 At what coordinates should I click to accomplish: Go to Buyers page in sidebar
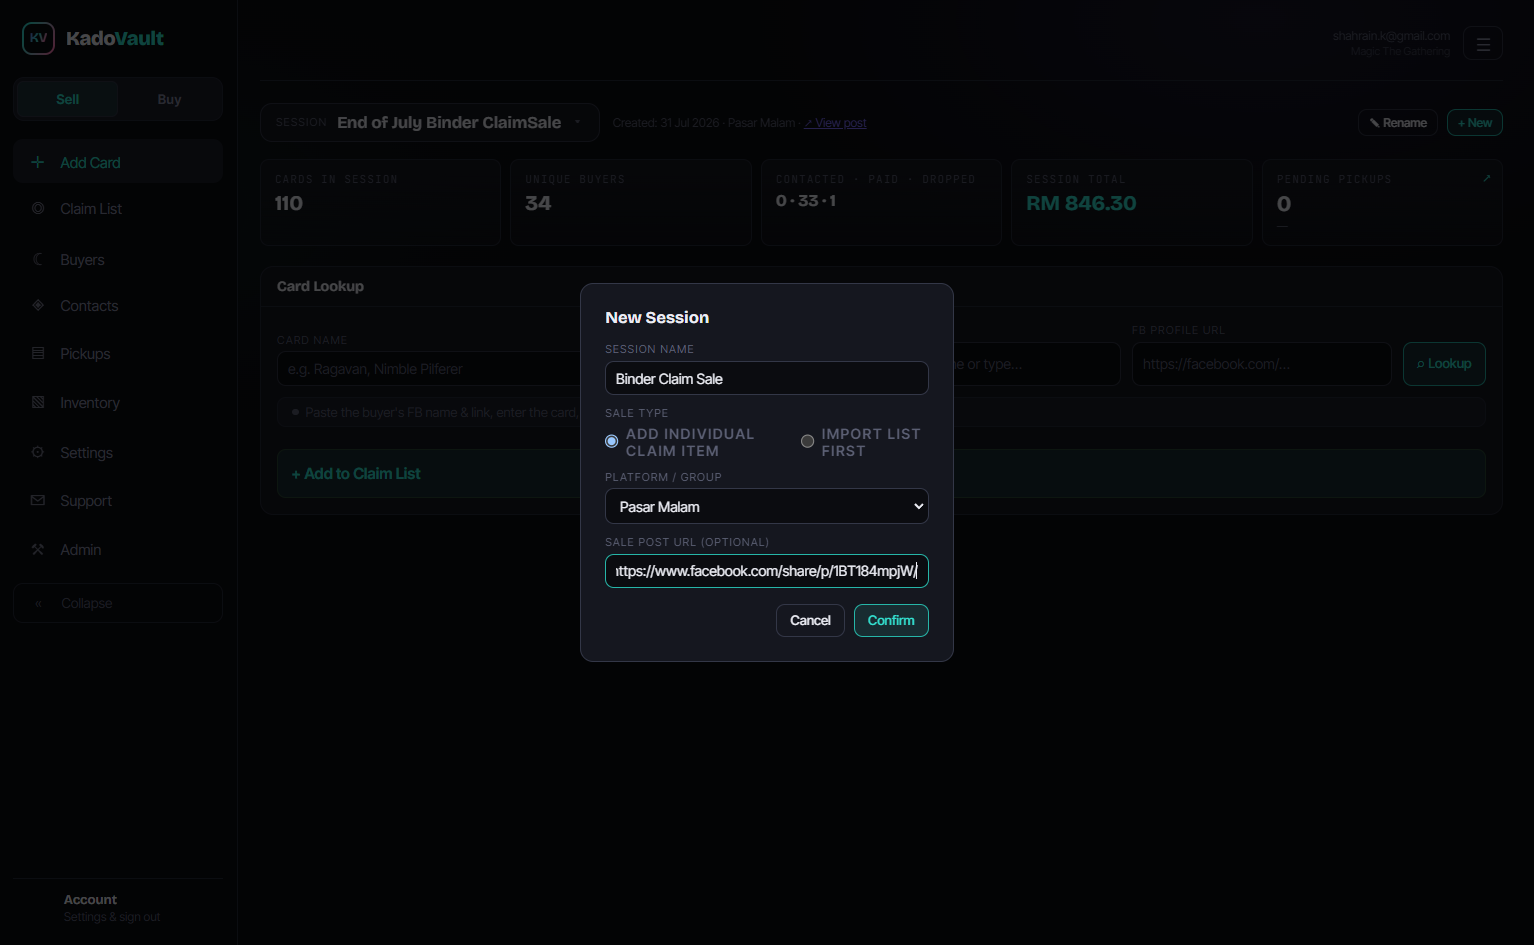[118, 259]
